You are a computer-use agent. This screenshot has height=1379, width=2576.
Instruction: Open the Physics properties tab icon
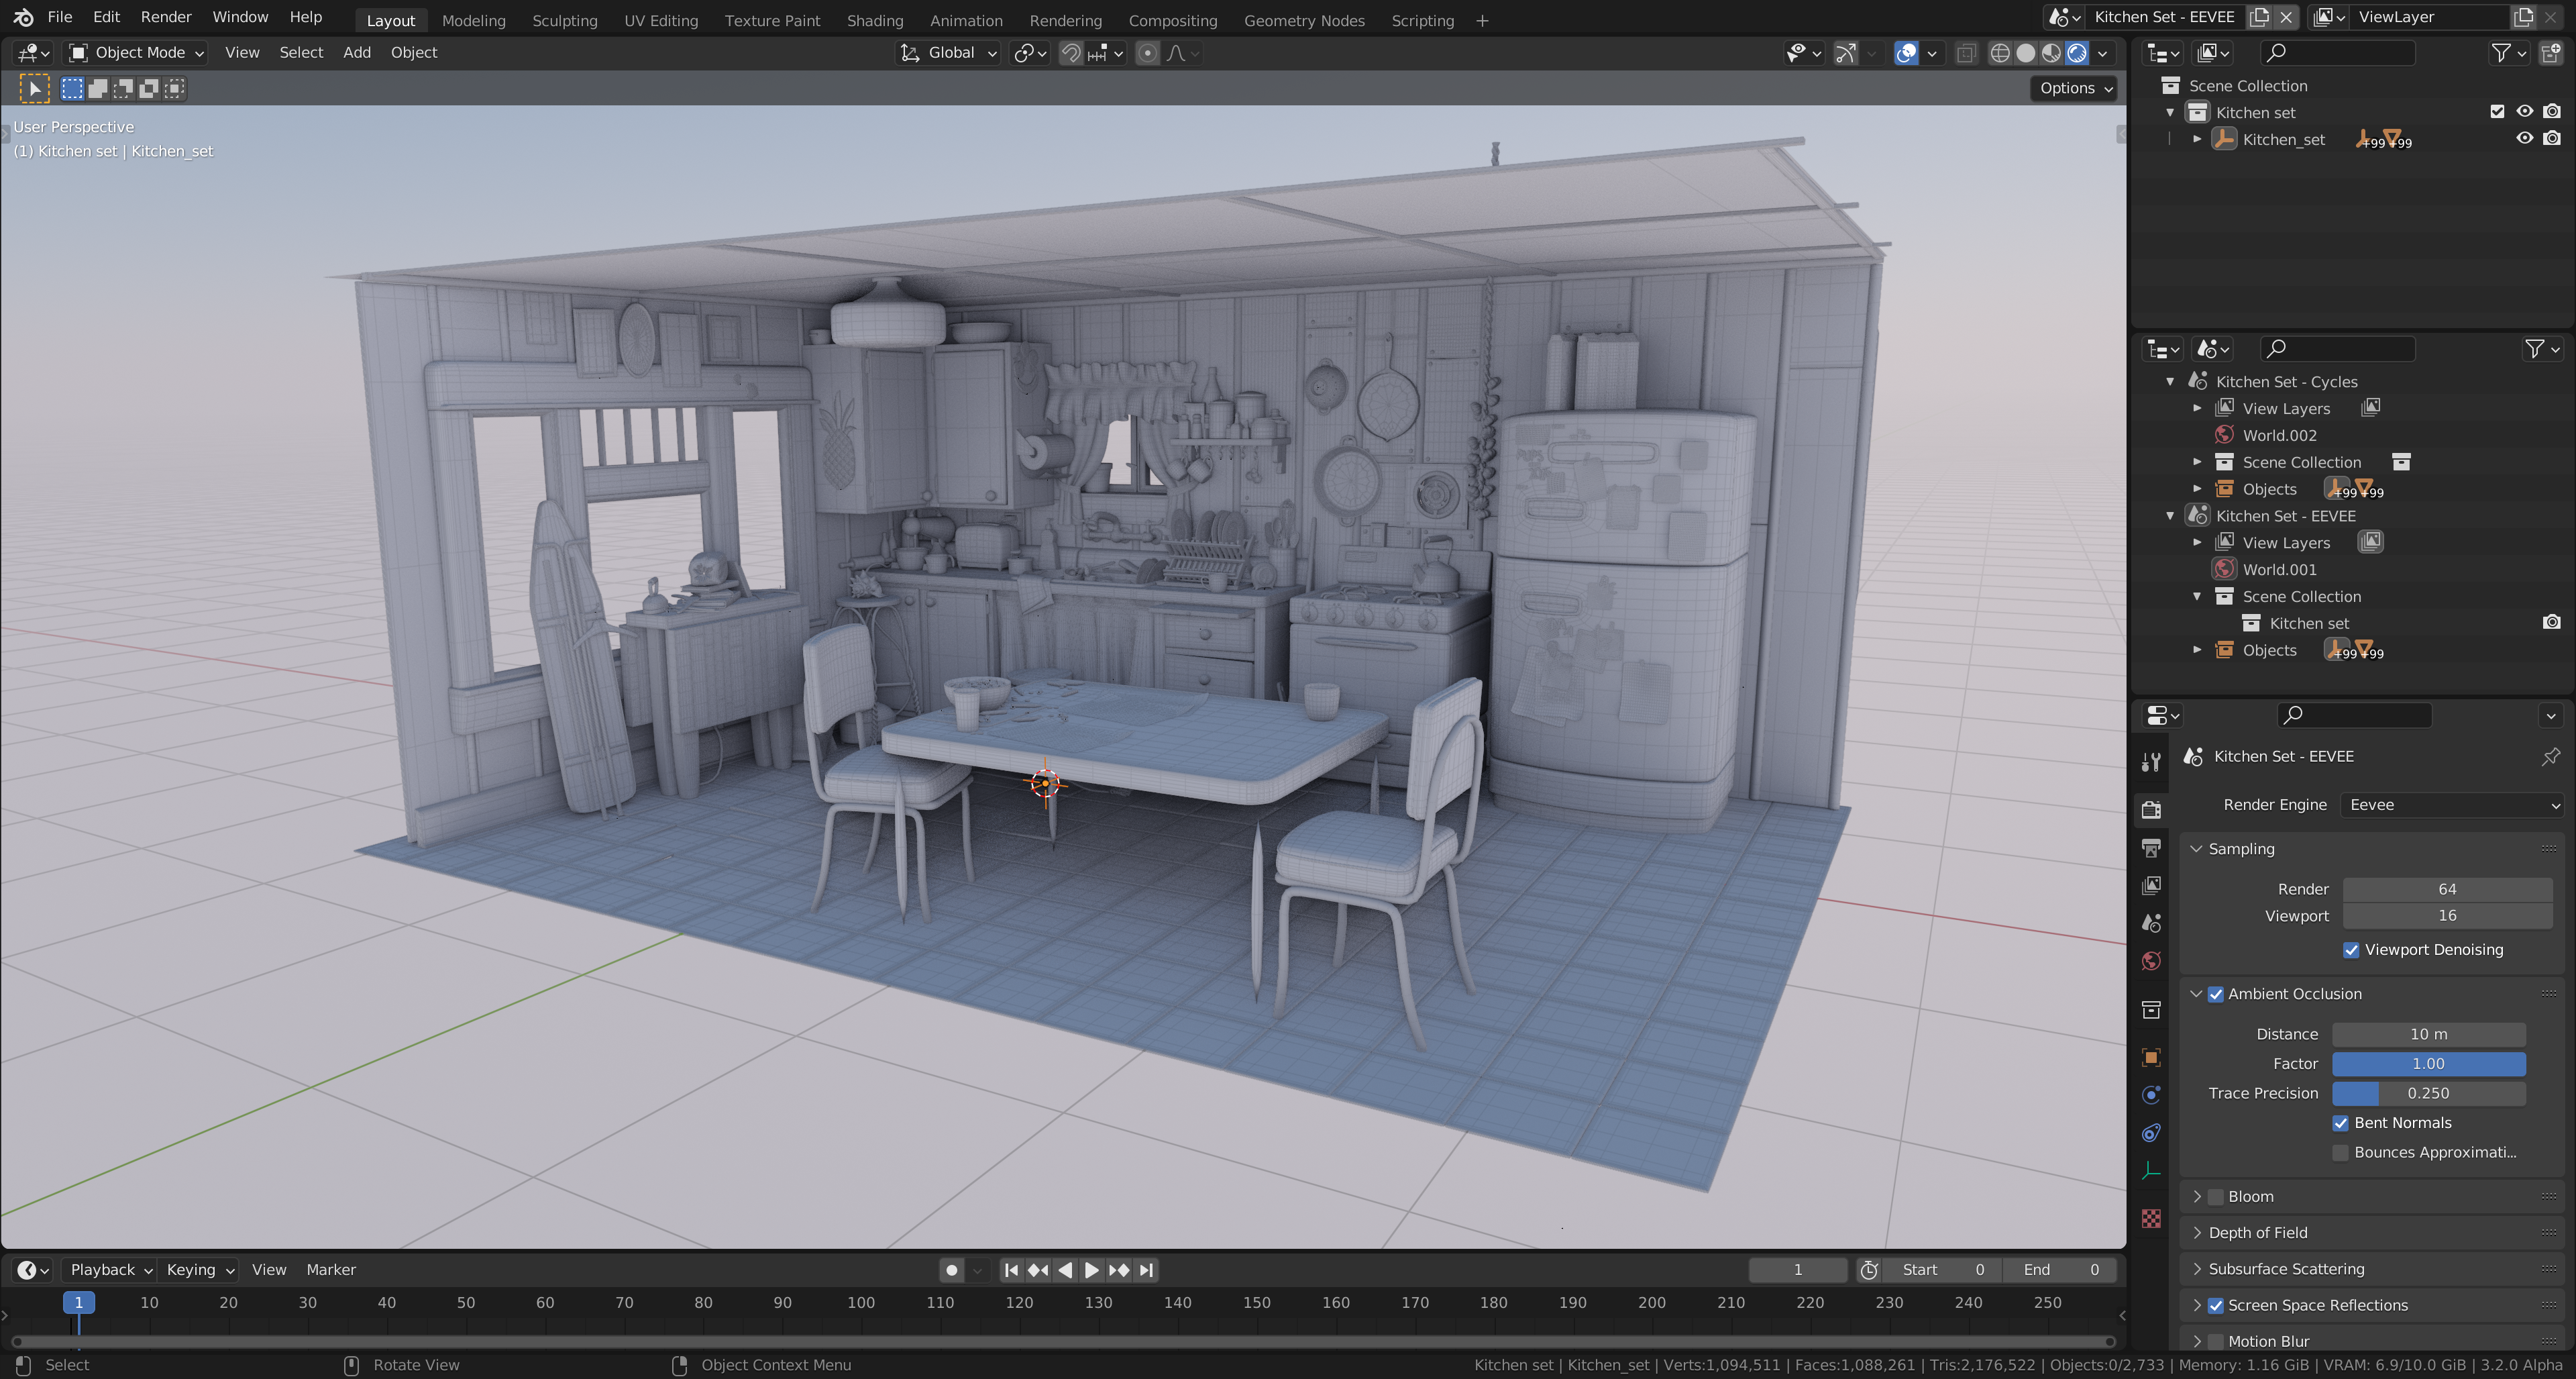(2151, 1095)
